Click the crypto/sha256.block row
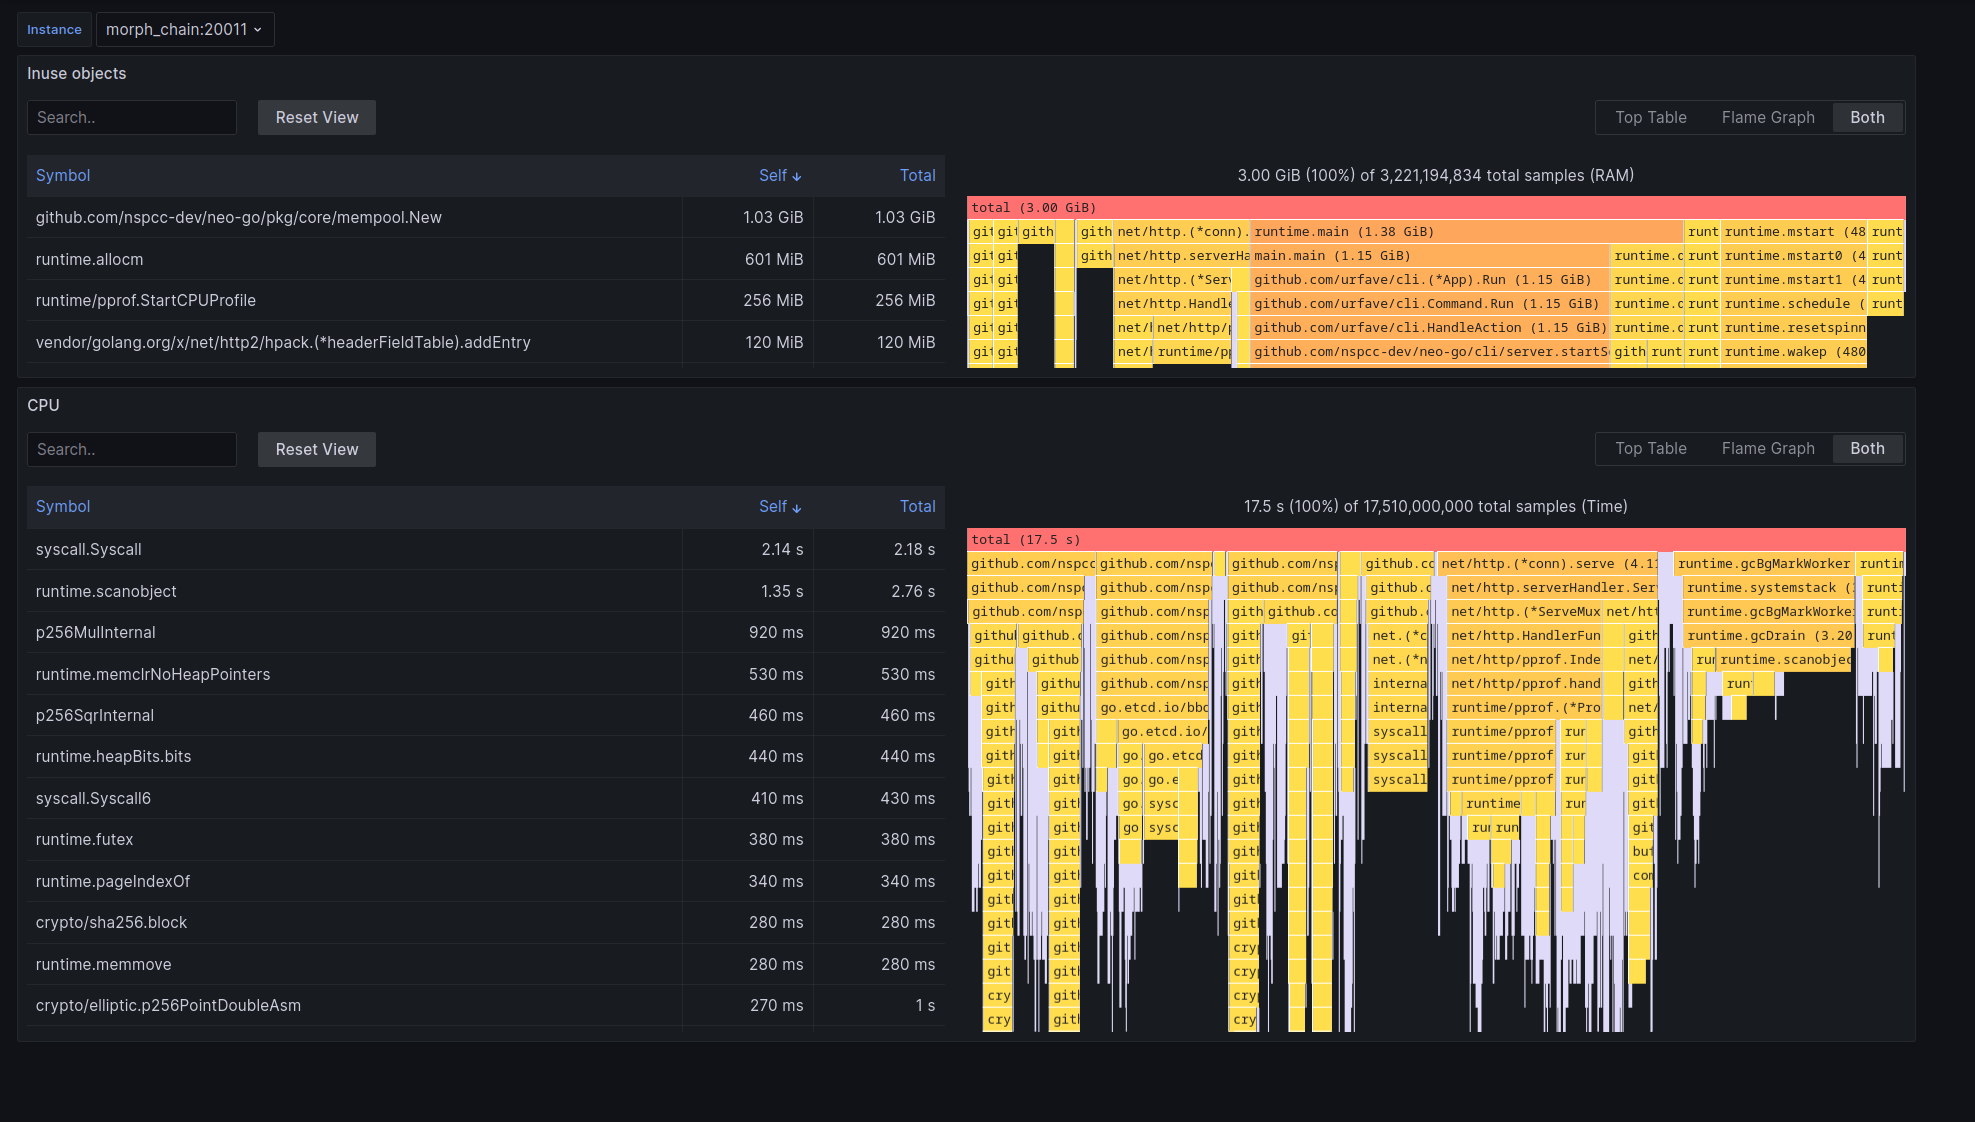Screen dimensions: 1975x1122 pyautogui.click(x=485, y=922)
